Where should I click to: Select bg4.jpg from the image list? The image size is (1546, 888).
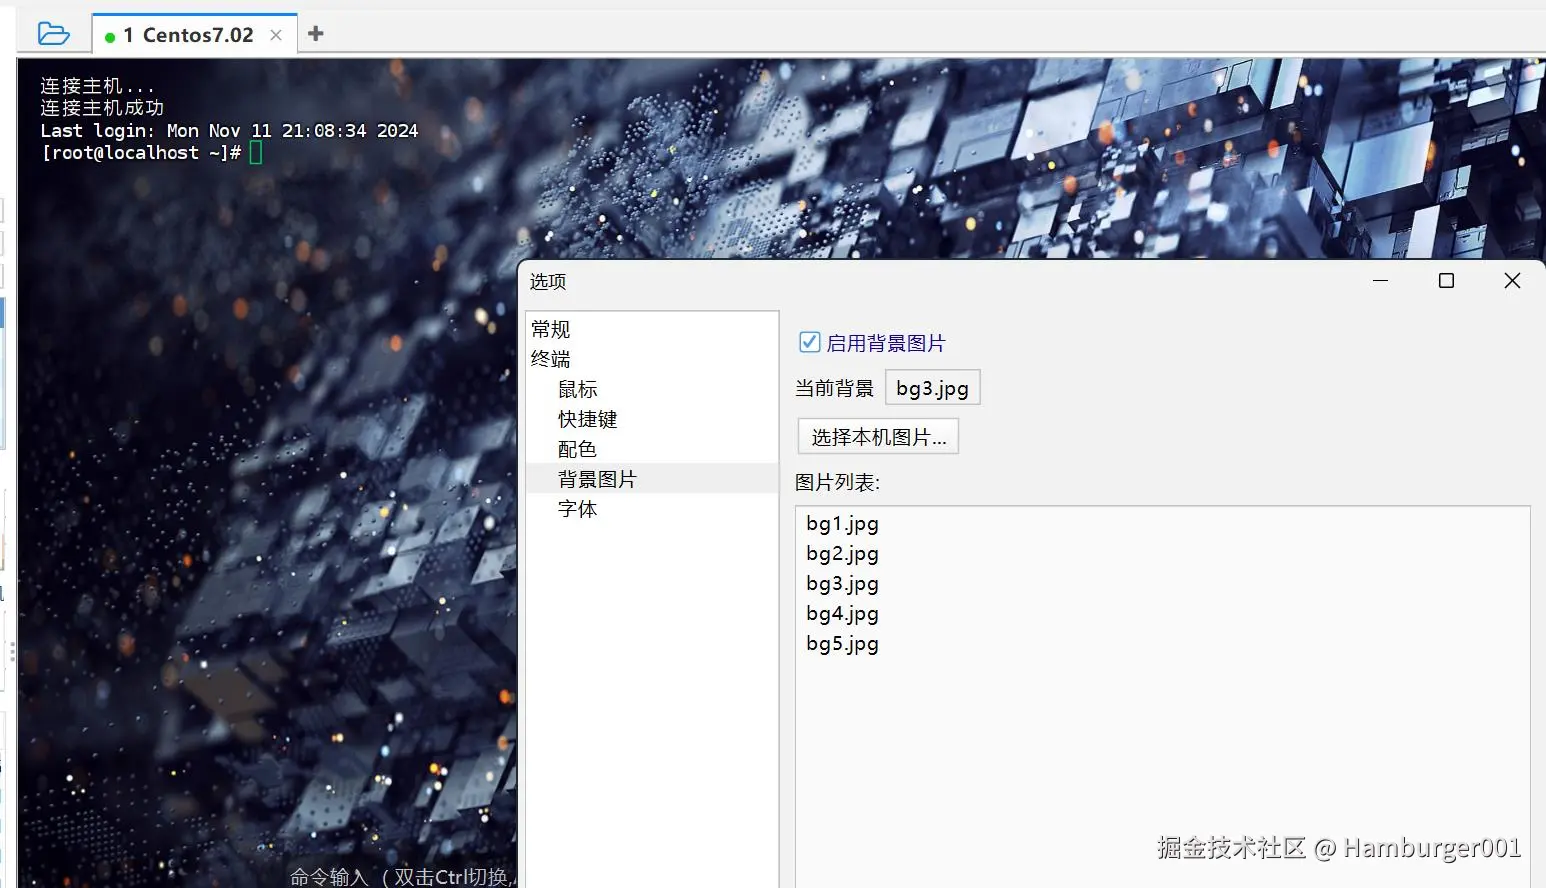coord(841,613)
